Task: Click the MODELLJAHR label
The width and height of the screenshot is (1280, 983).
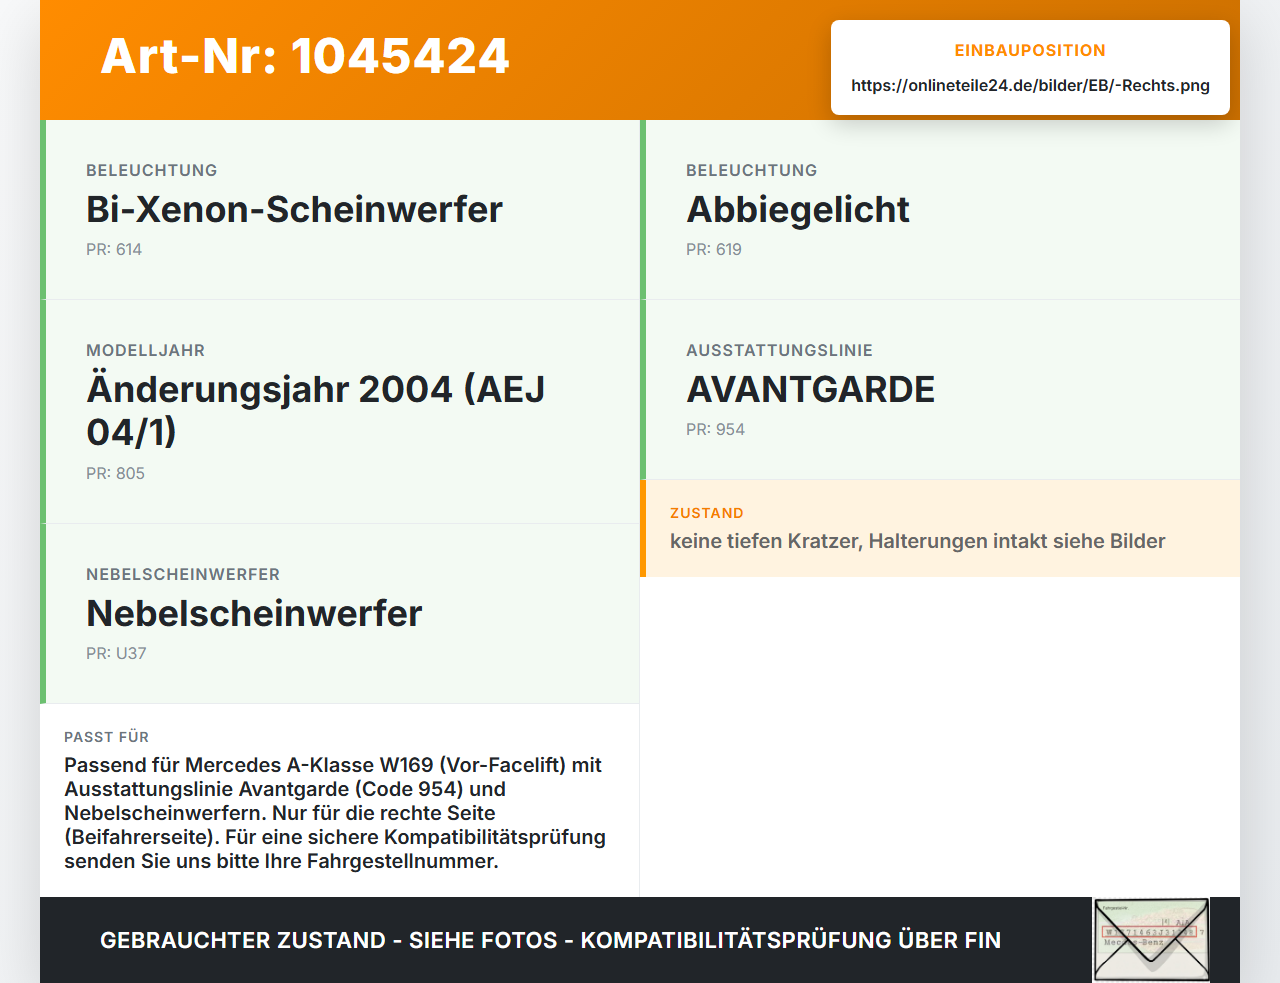Action: pos(145,350)
